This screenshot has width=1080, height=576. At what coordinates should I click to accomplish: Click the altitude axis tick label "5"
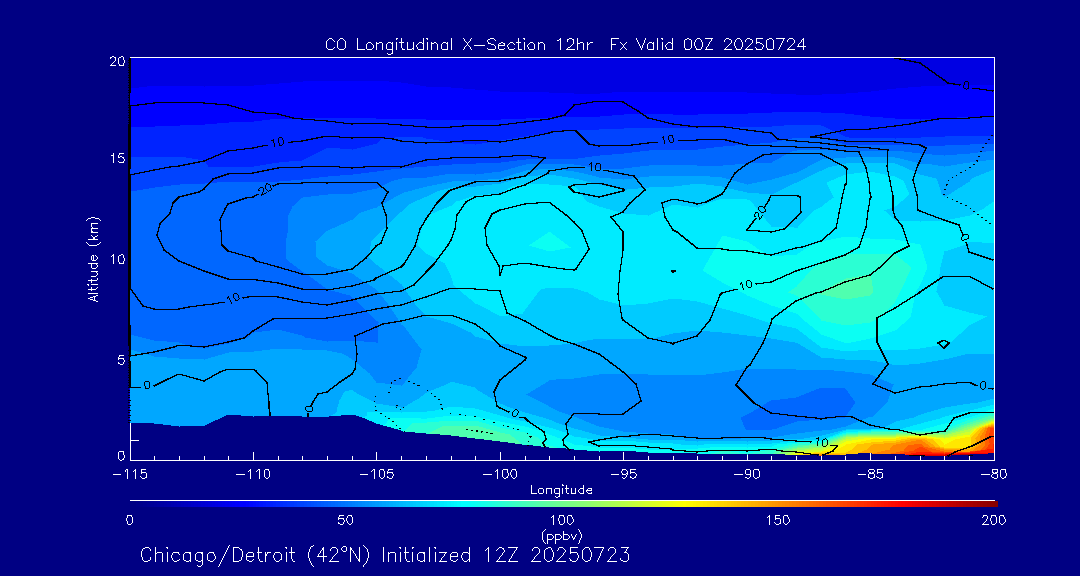coord(121,359)
